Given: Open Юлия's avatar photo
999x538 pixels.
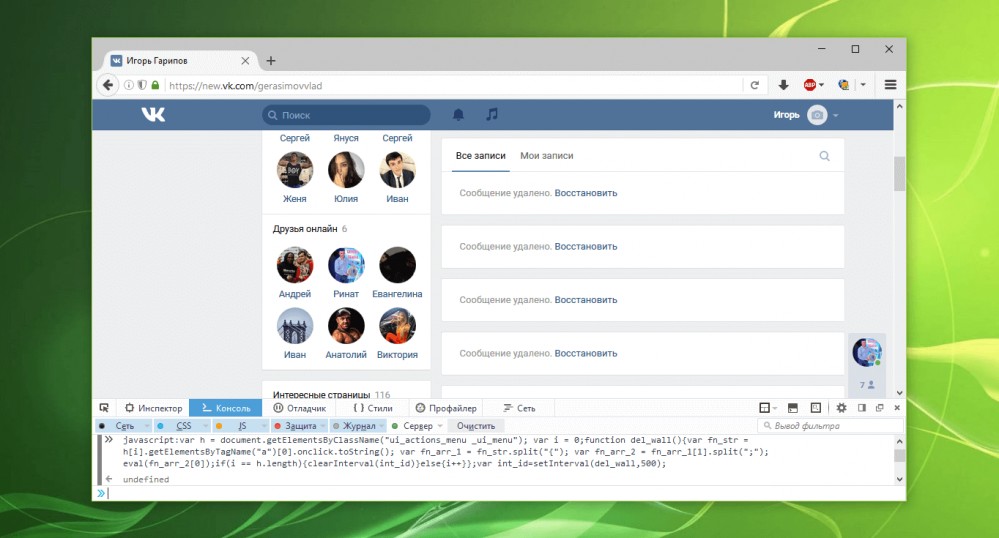Looking at the screenshot, I should pyautogui.click(x=346, y=170).
